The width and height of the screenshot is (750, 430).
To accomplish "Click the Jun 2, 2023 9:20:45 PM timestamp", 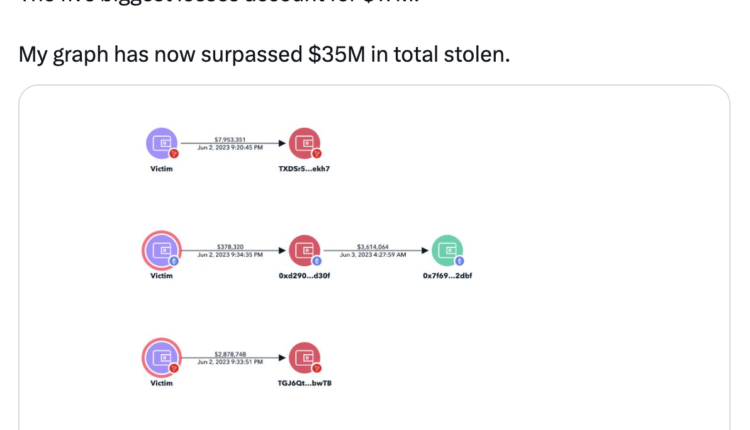I will coord(230,148).
